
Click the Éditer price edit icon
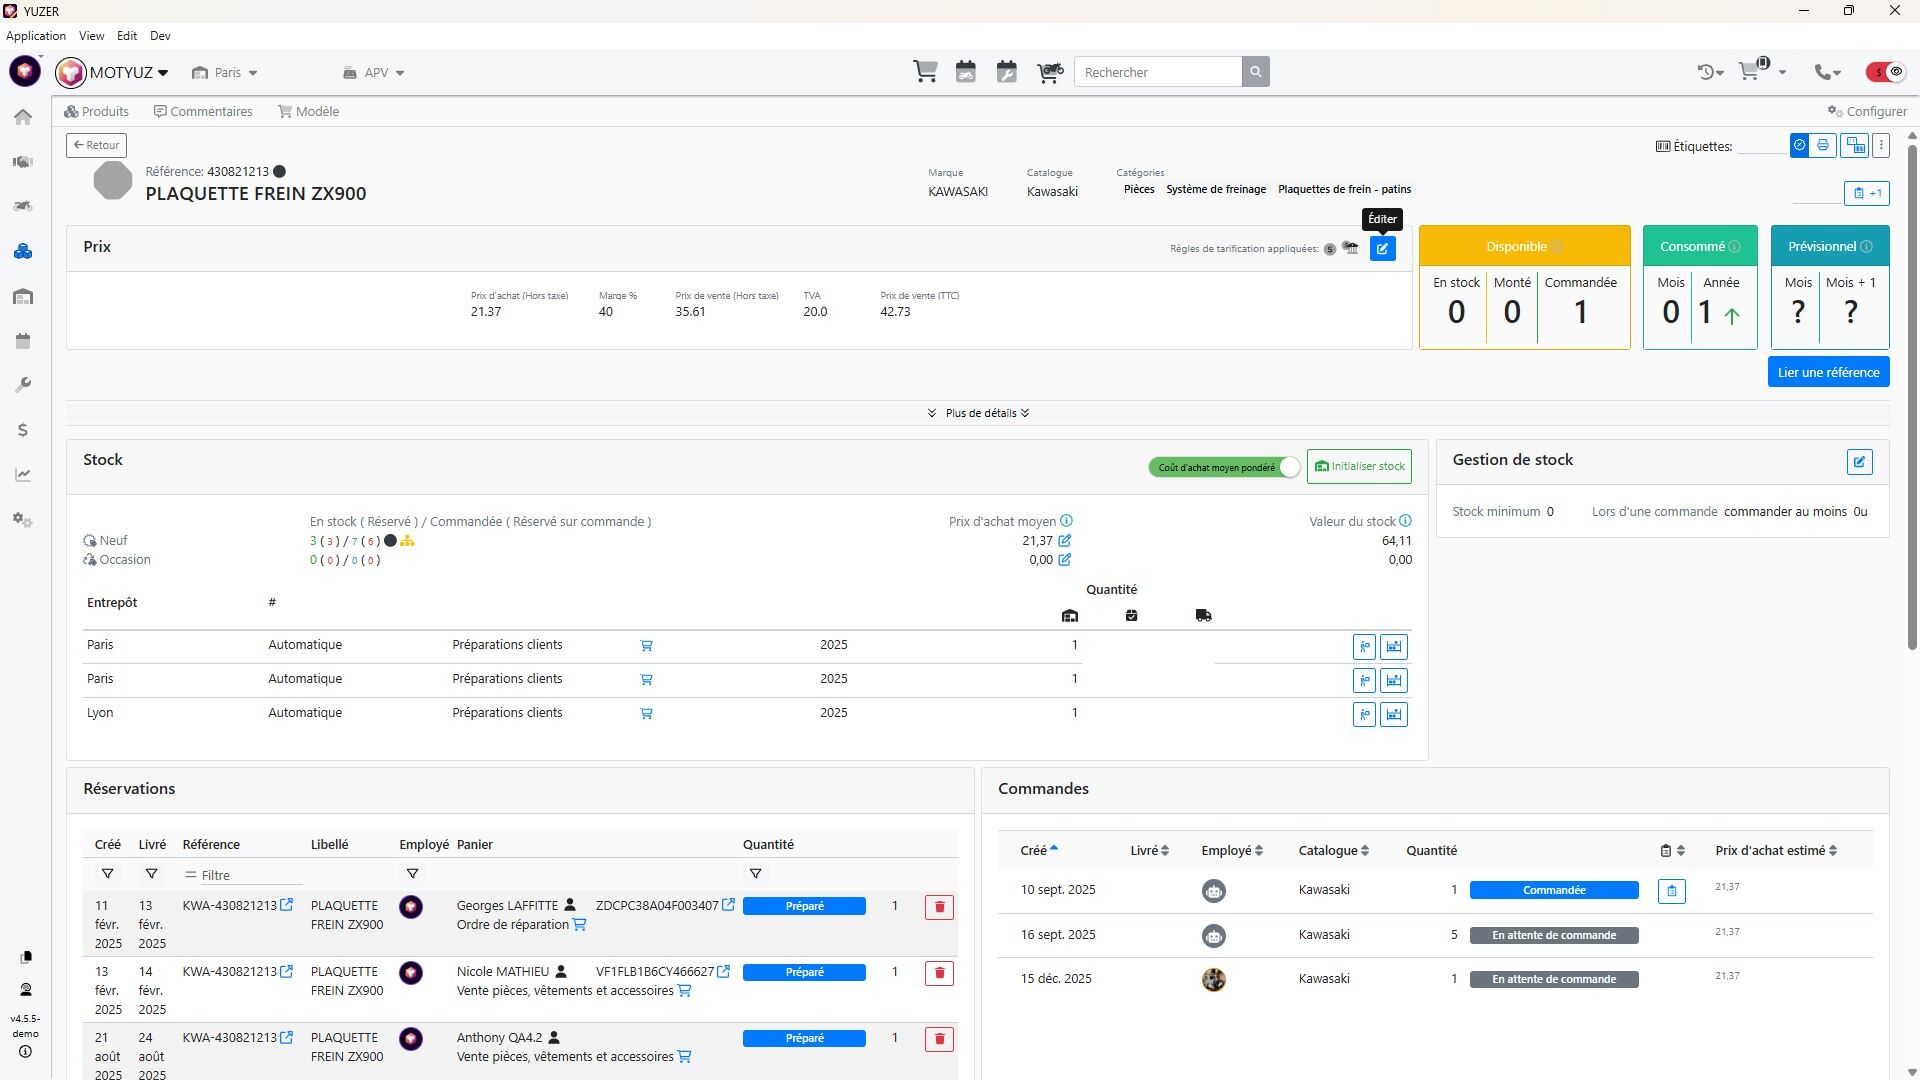coord(1382,249)
